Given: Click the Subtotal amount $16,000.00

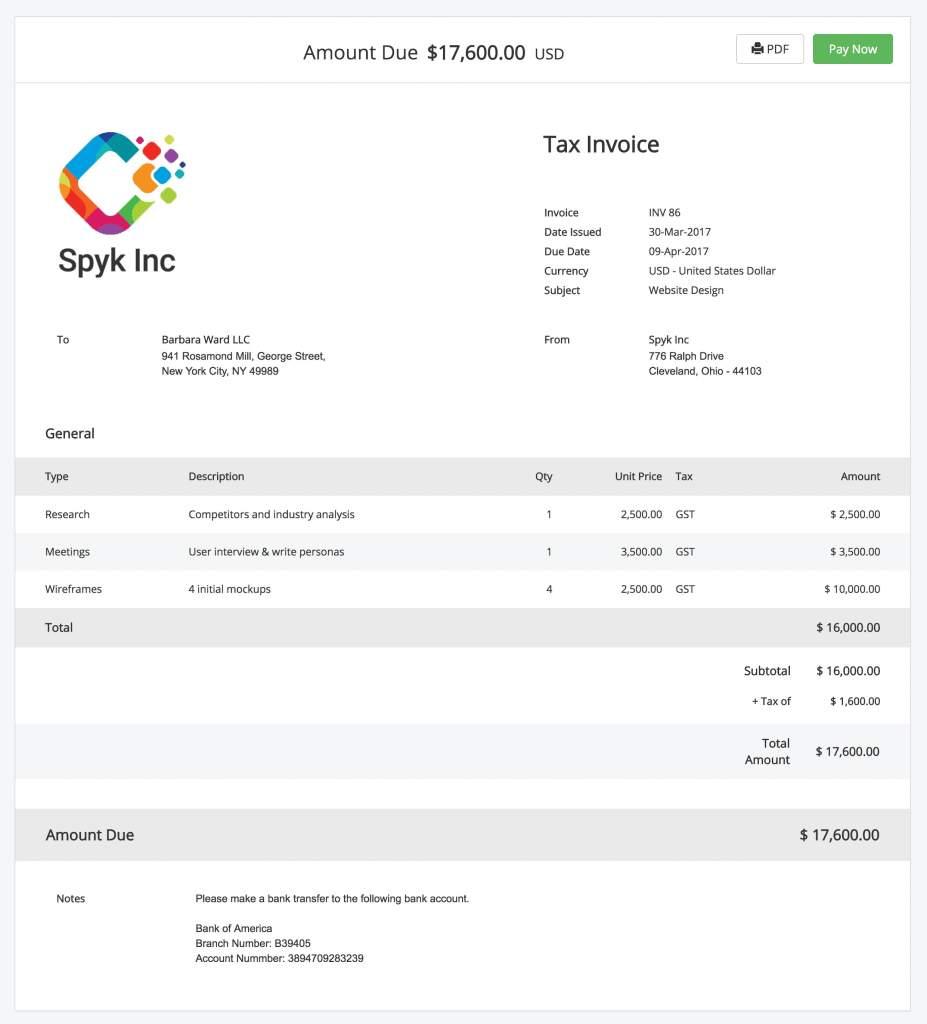Looking at the screenshot, I should click(848, 671).
